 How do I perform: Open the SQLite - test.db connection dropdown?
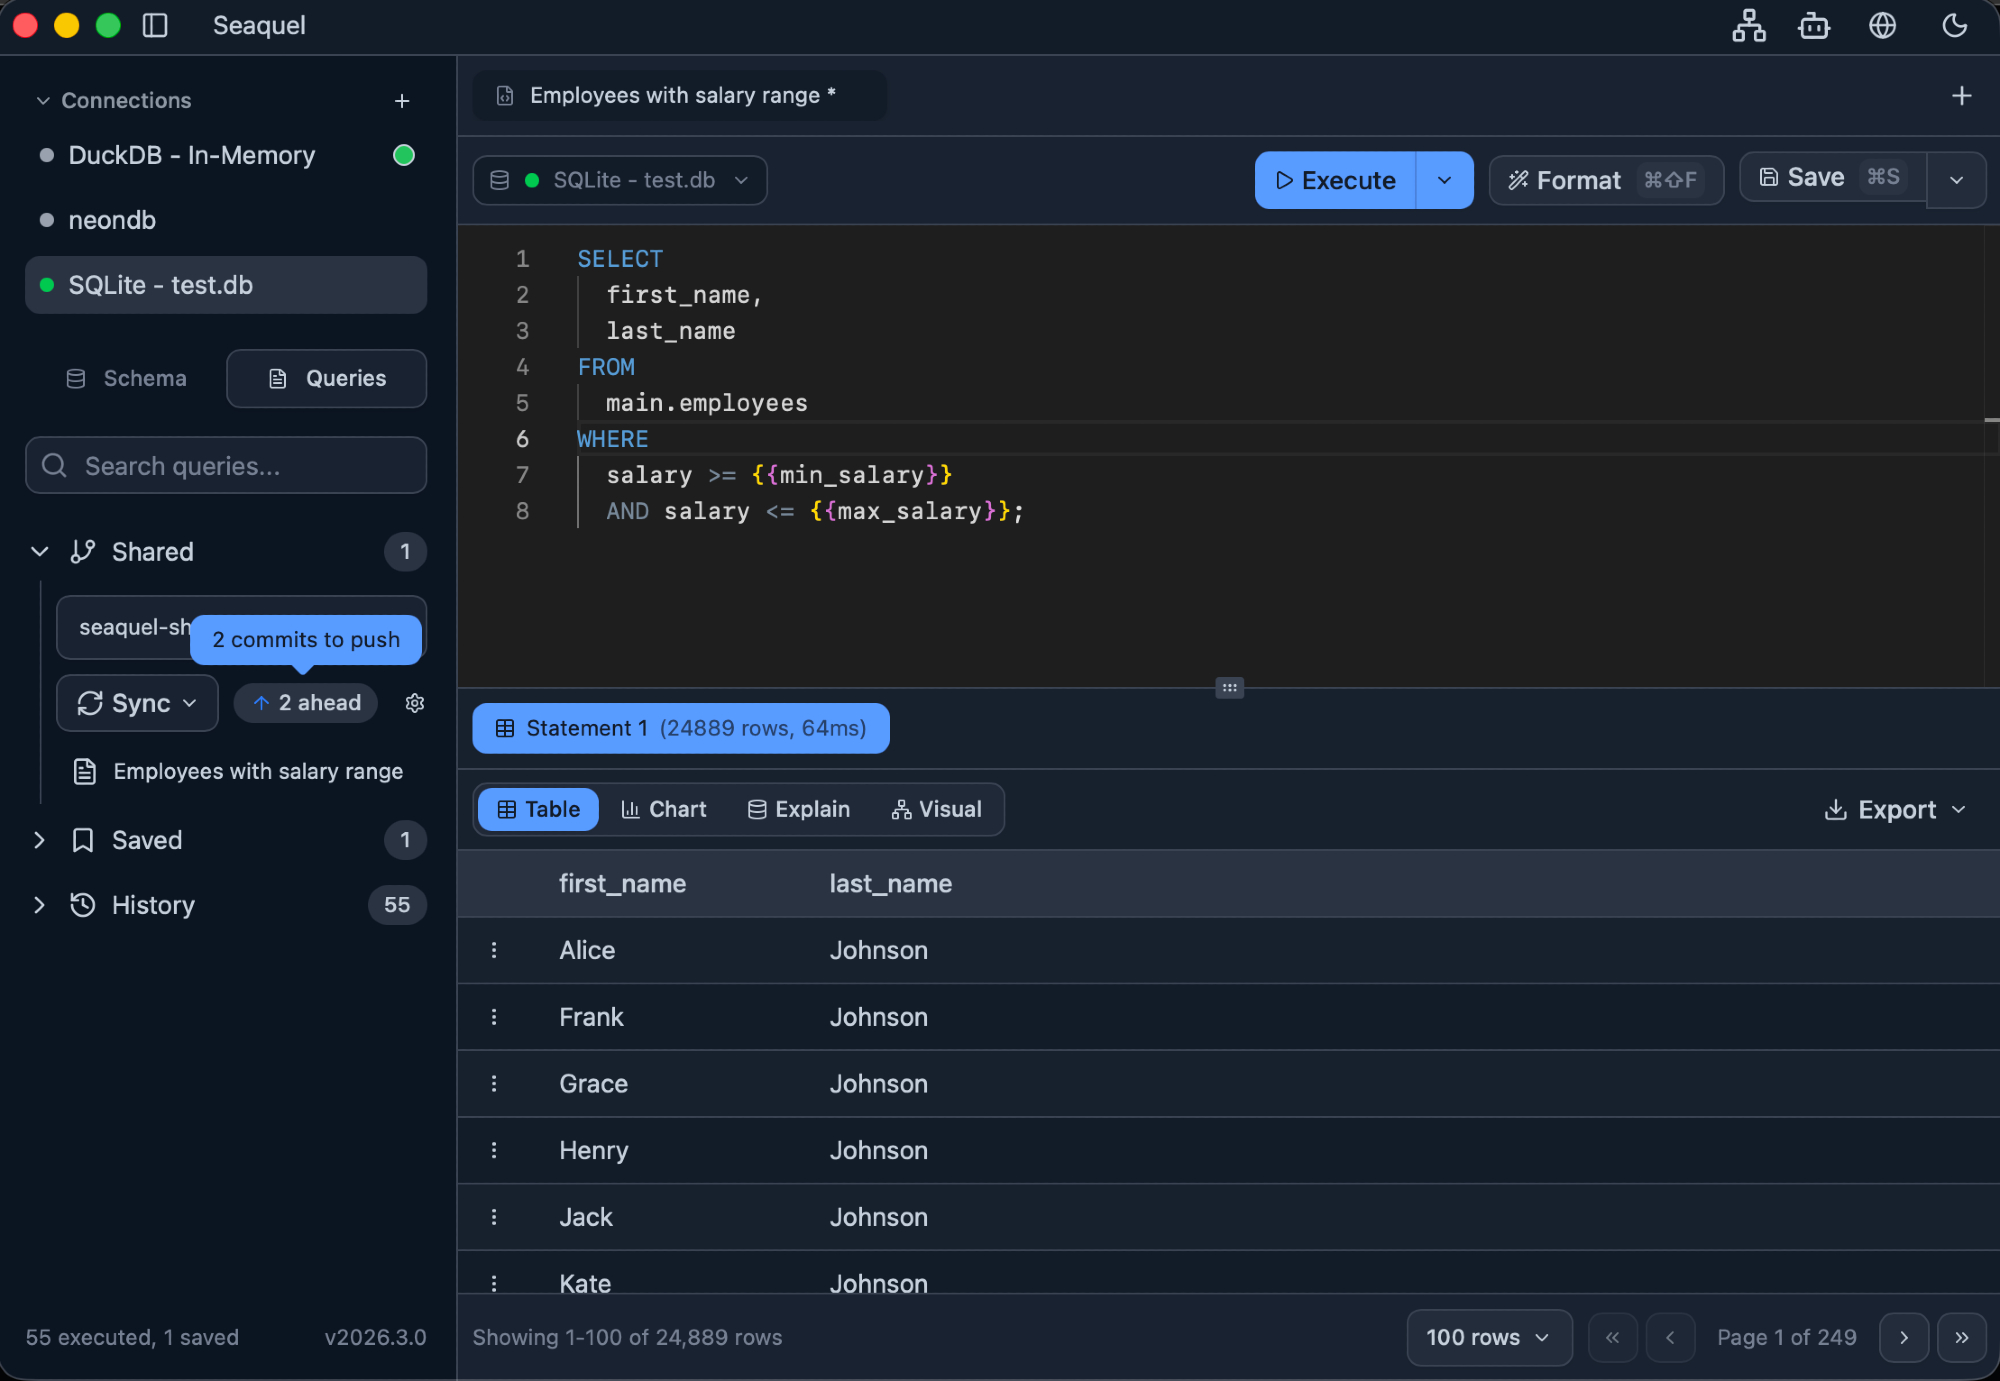coord(619,180)
